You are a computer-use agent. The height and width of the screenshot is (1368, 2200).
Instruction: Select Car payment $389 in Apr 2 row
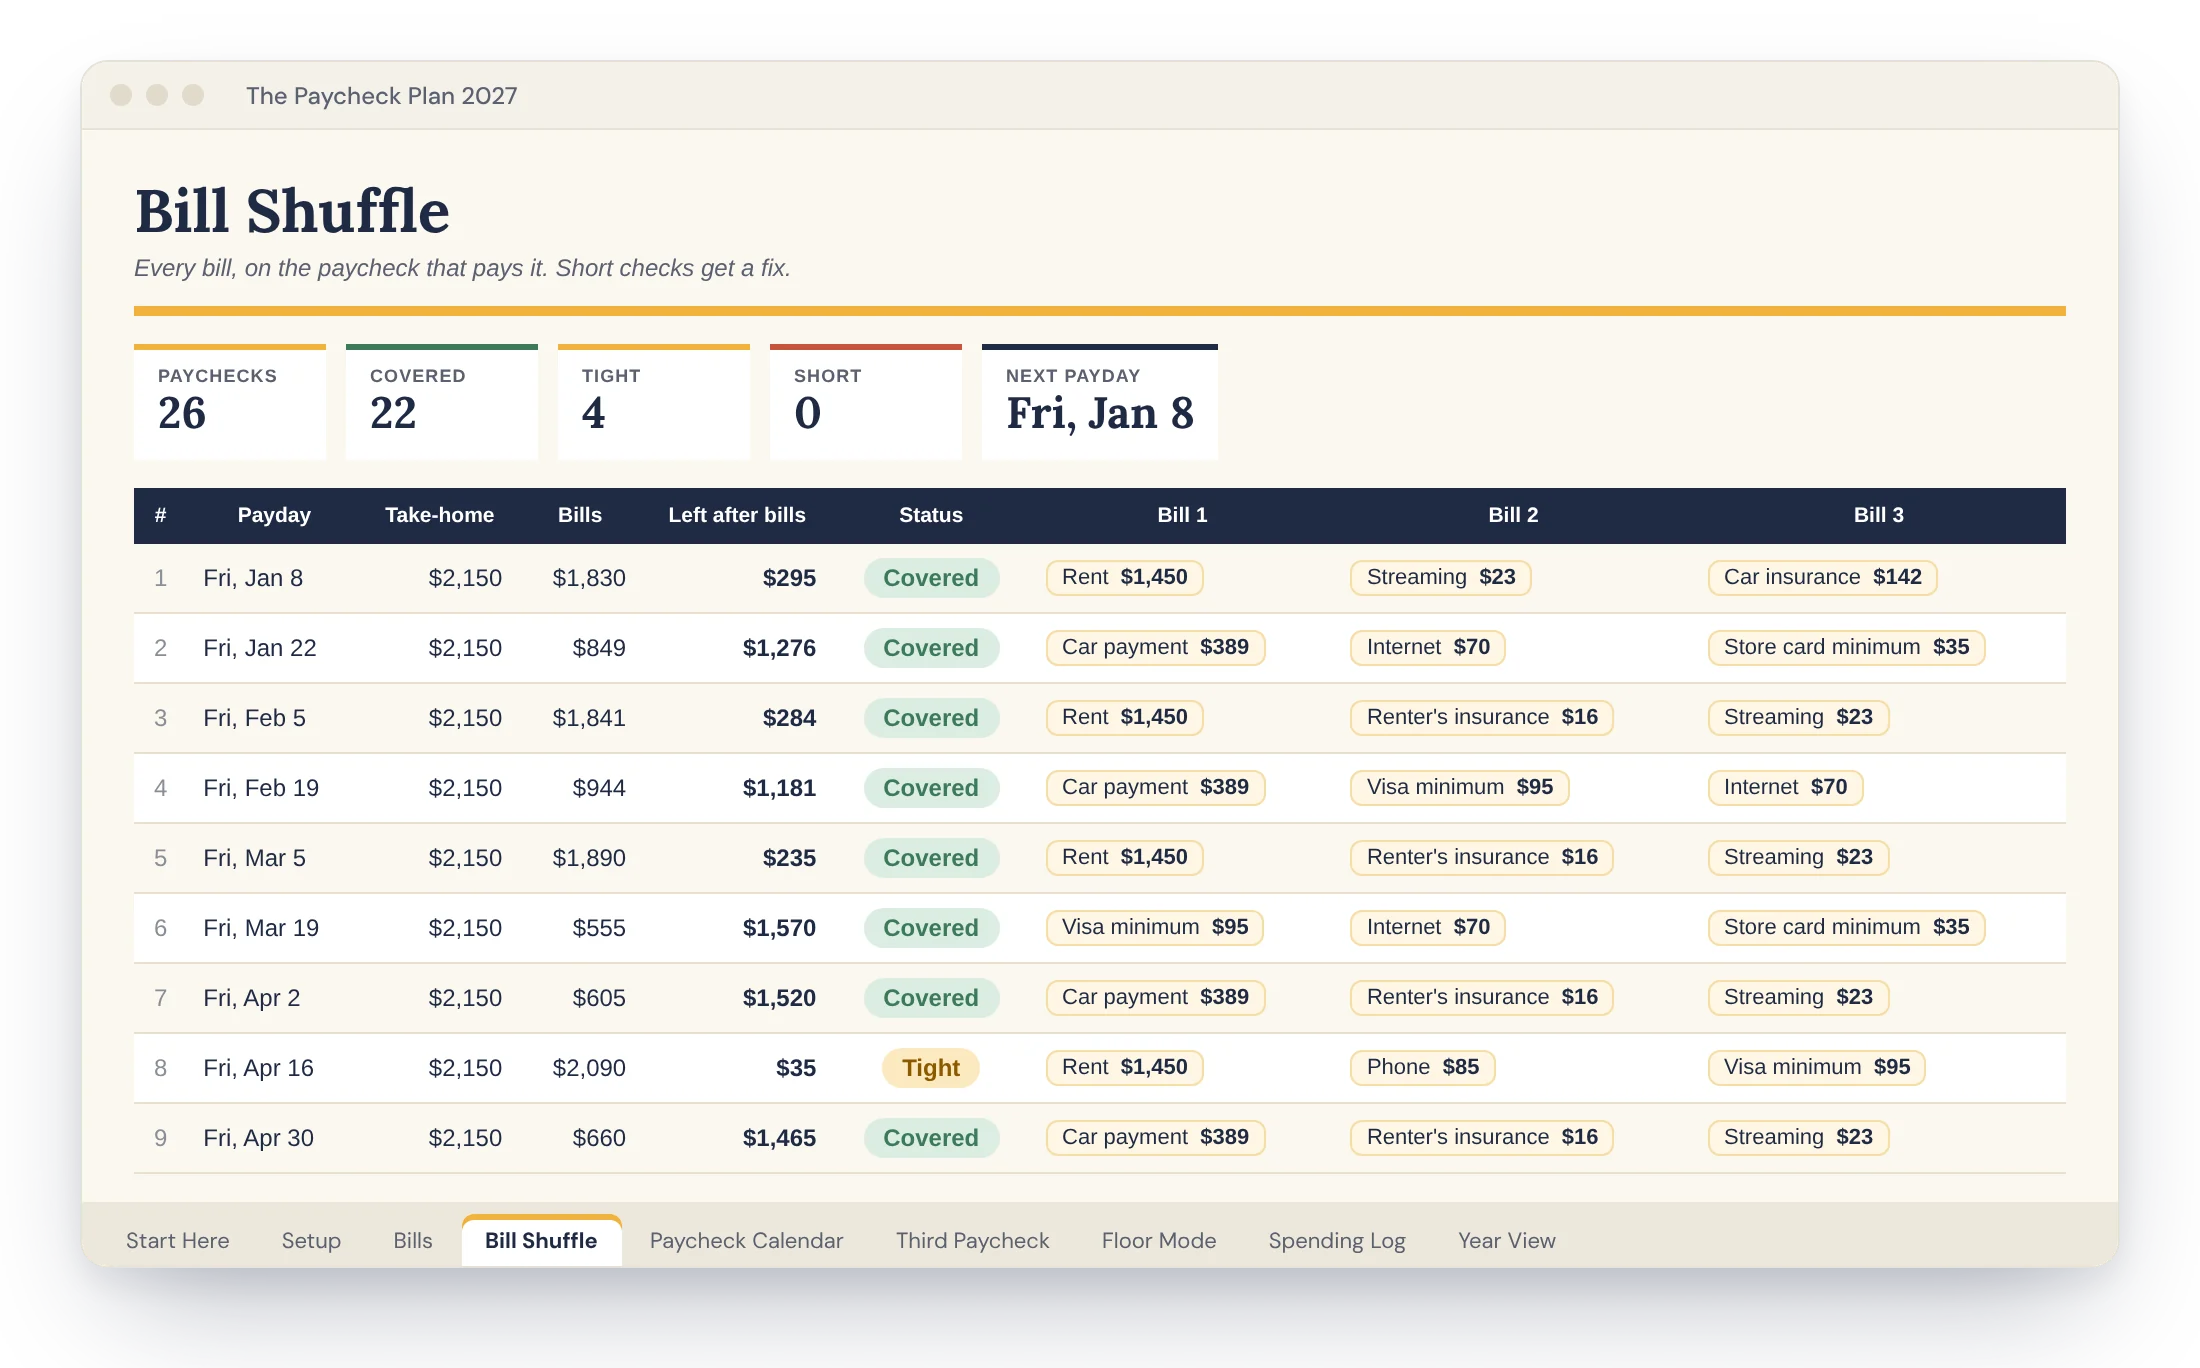[1155, 997]
